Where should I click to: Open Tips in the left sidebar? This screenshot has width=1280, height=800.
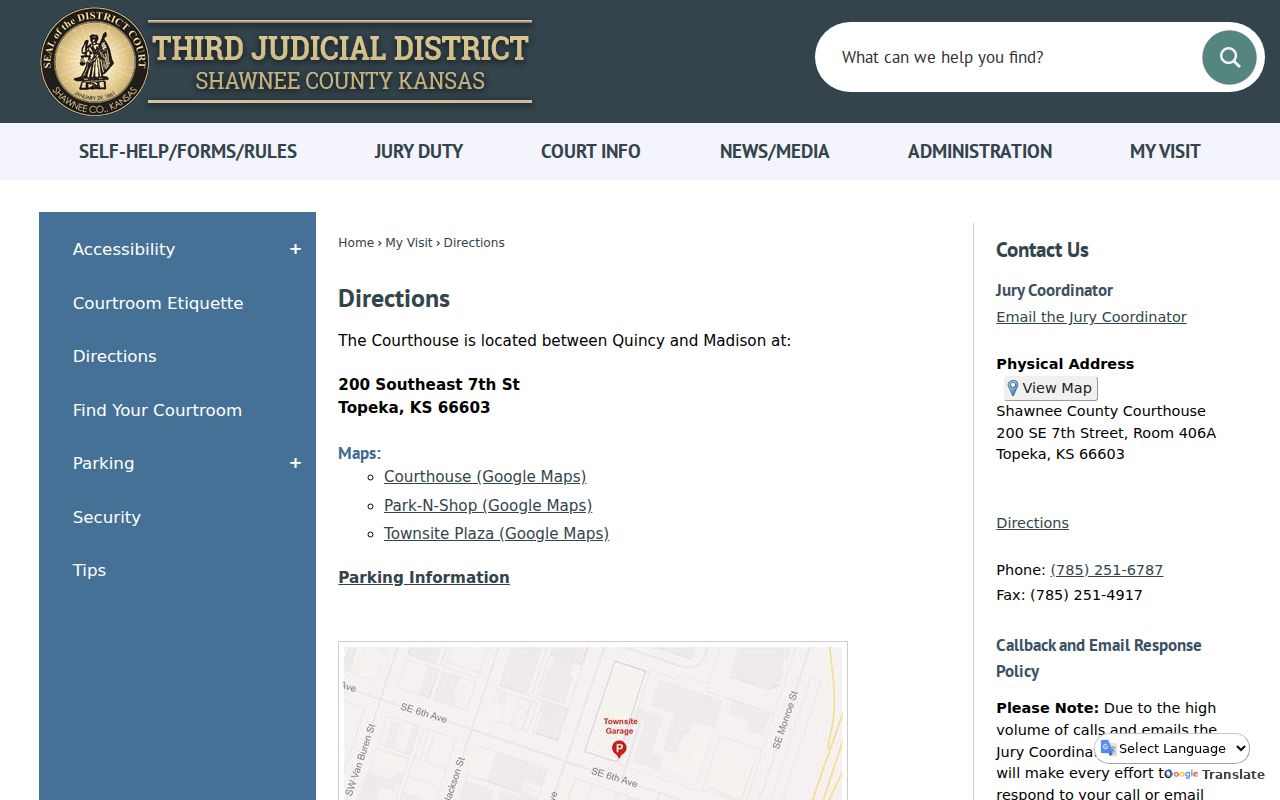click(x=89, y=570)
